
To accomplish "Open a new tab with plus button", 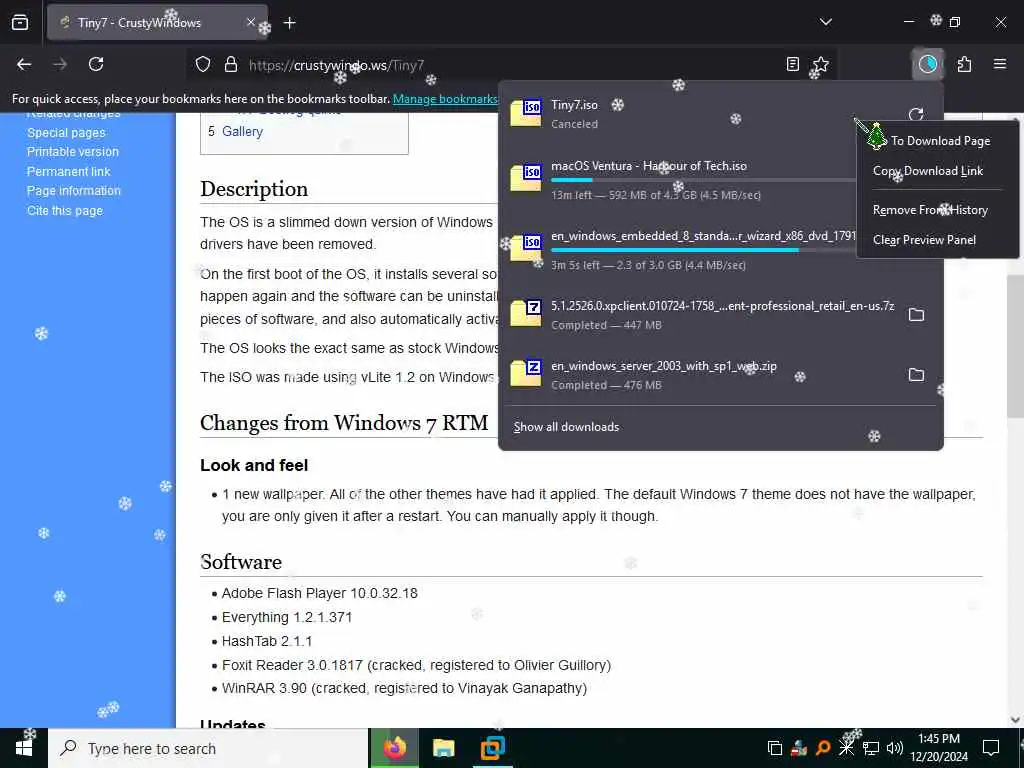I will [x=290, y=23].
